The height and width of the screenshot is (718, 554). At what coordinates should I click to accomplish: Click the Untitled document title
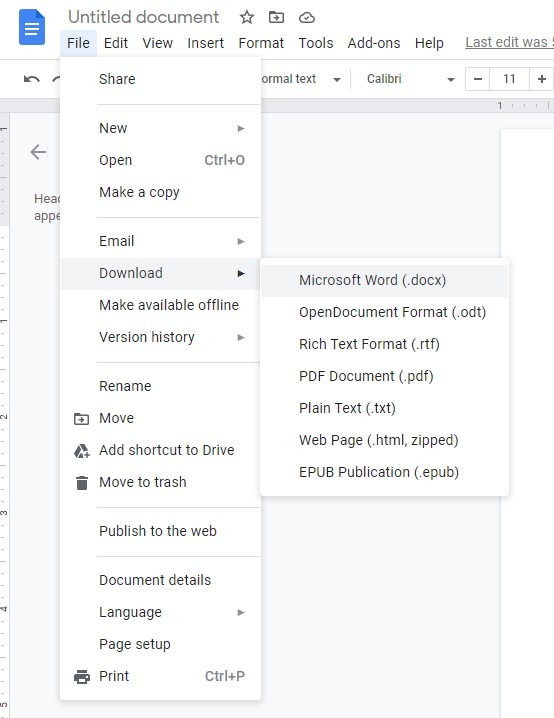[x=143, y=17]
